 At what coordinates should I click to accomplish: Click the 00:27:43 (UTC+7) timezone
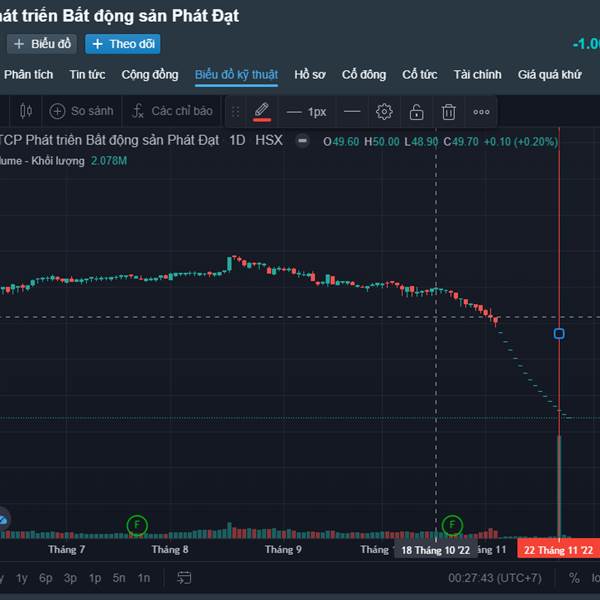pyautogui.click(x=494, y=578)
